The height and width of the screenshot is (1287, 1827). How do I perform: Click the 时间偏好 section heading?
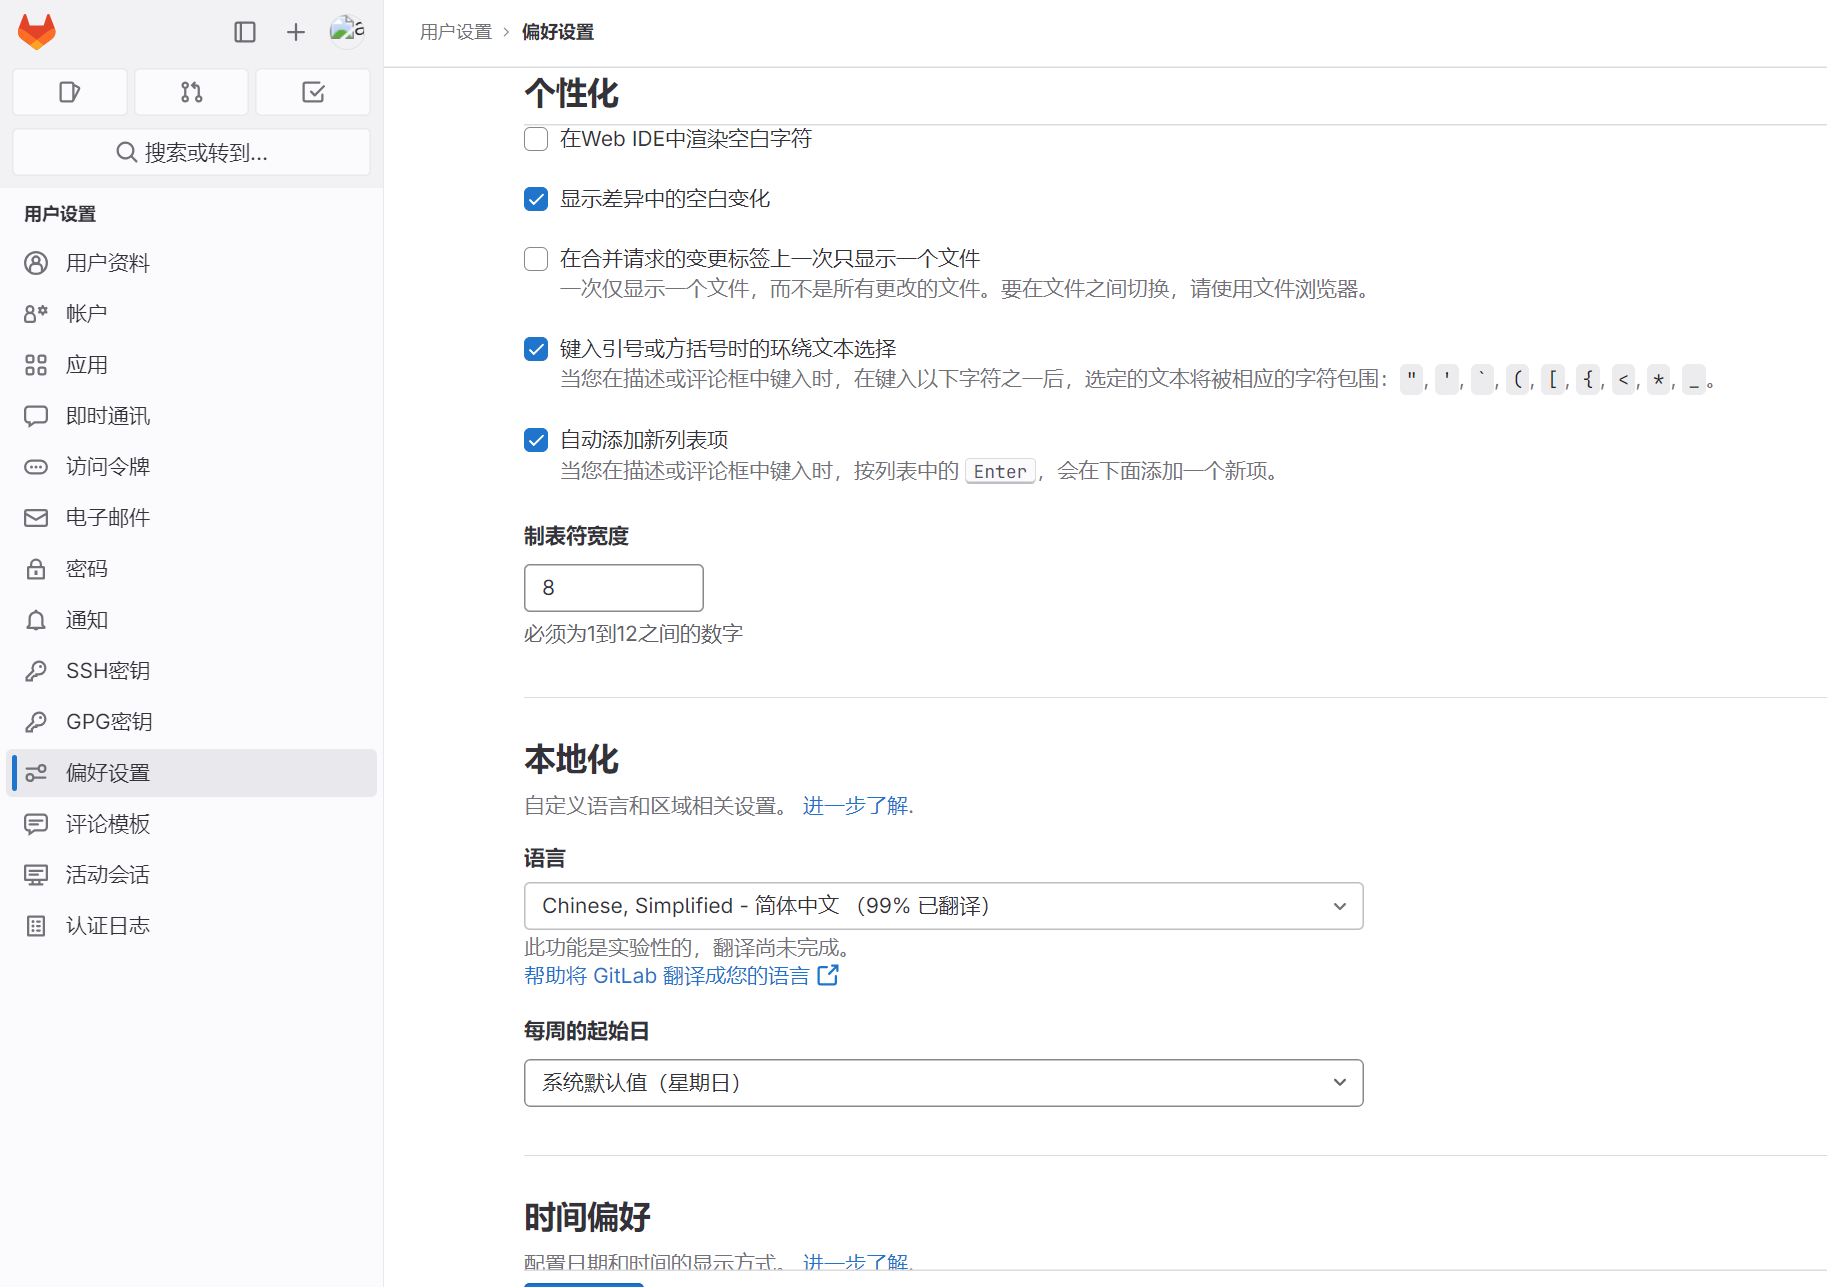[x=588, y=1218]
